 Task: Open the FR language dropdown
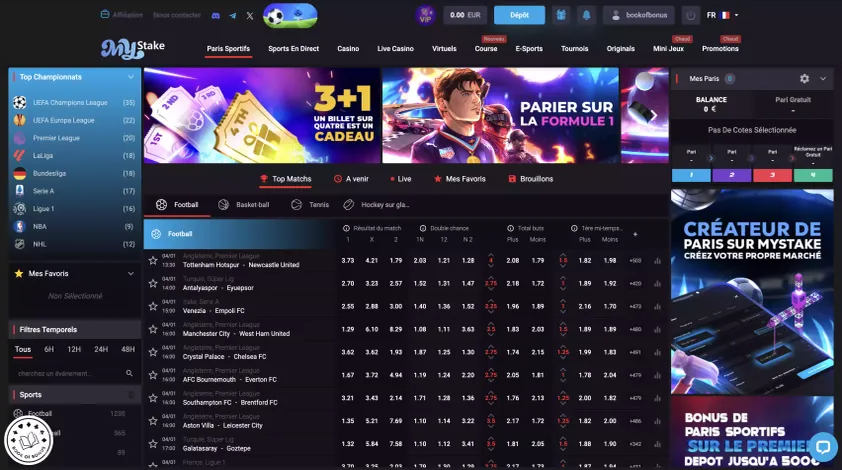coord(722,15)
